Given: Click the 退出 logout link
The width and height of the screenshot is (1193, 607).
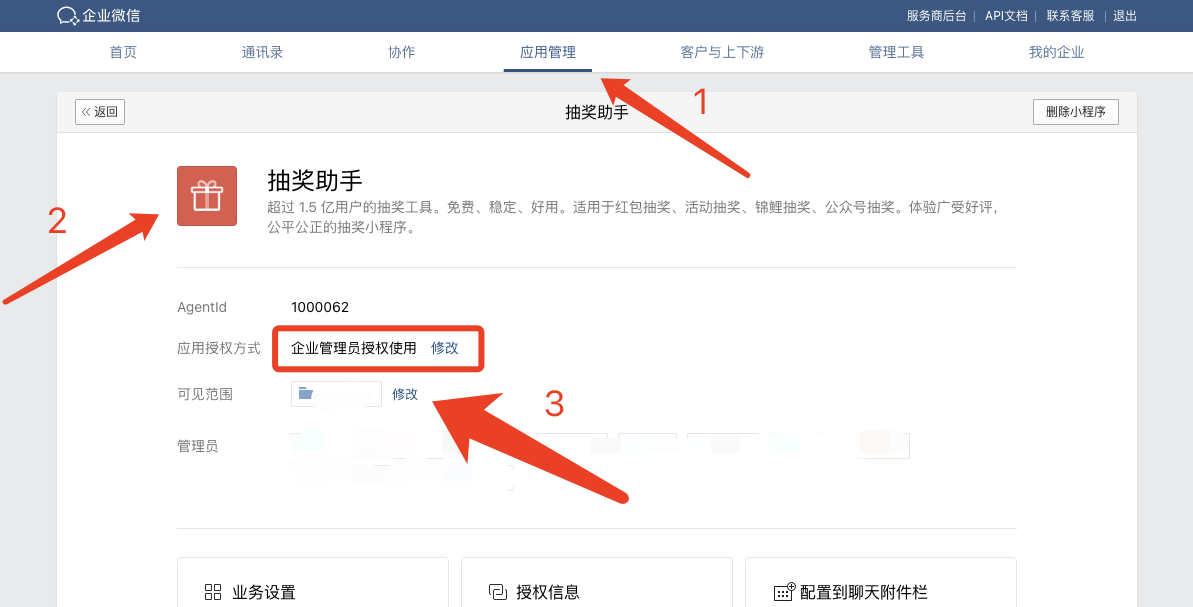Looking at the screenshot, I should (x=1125, y=16).
